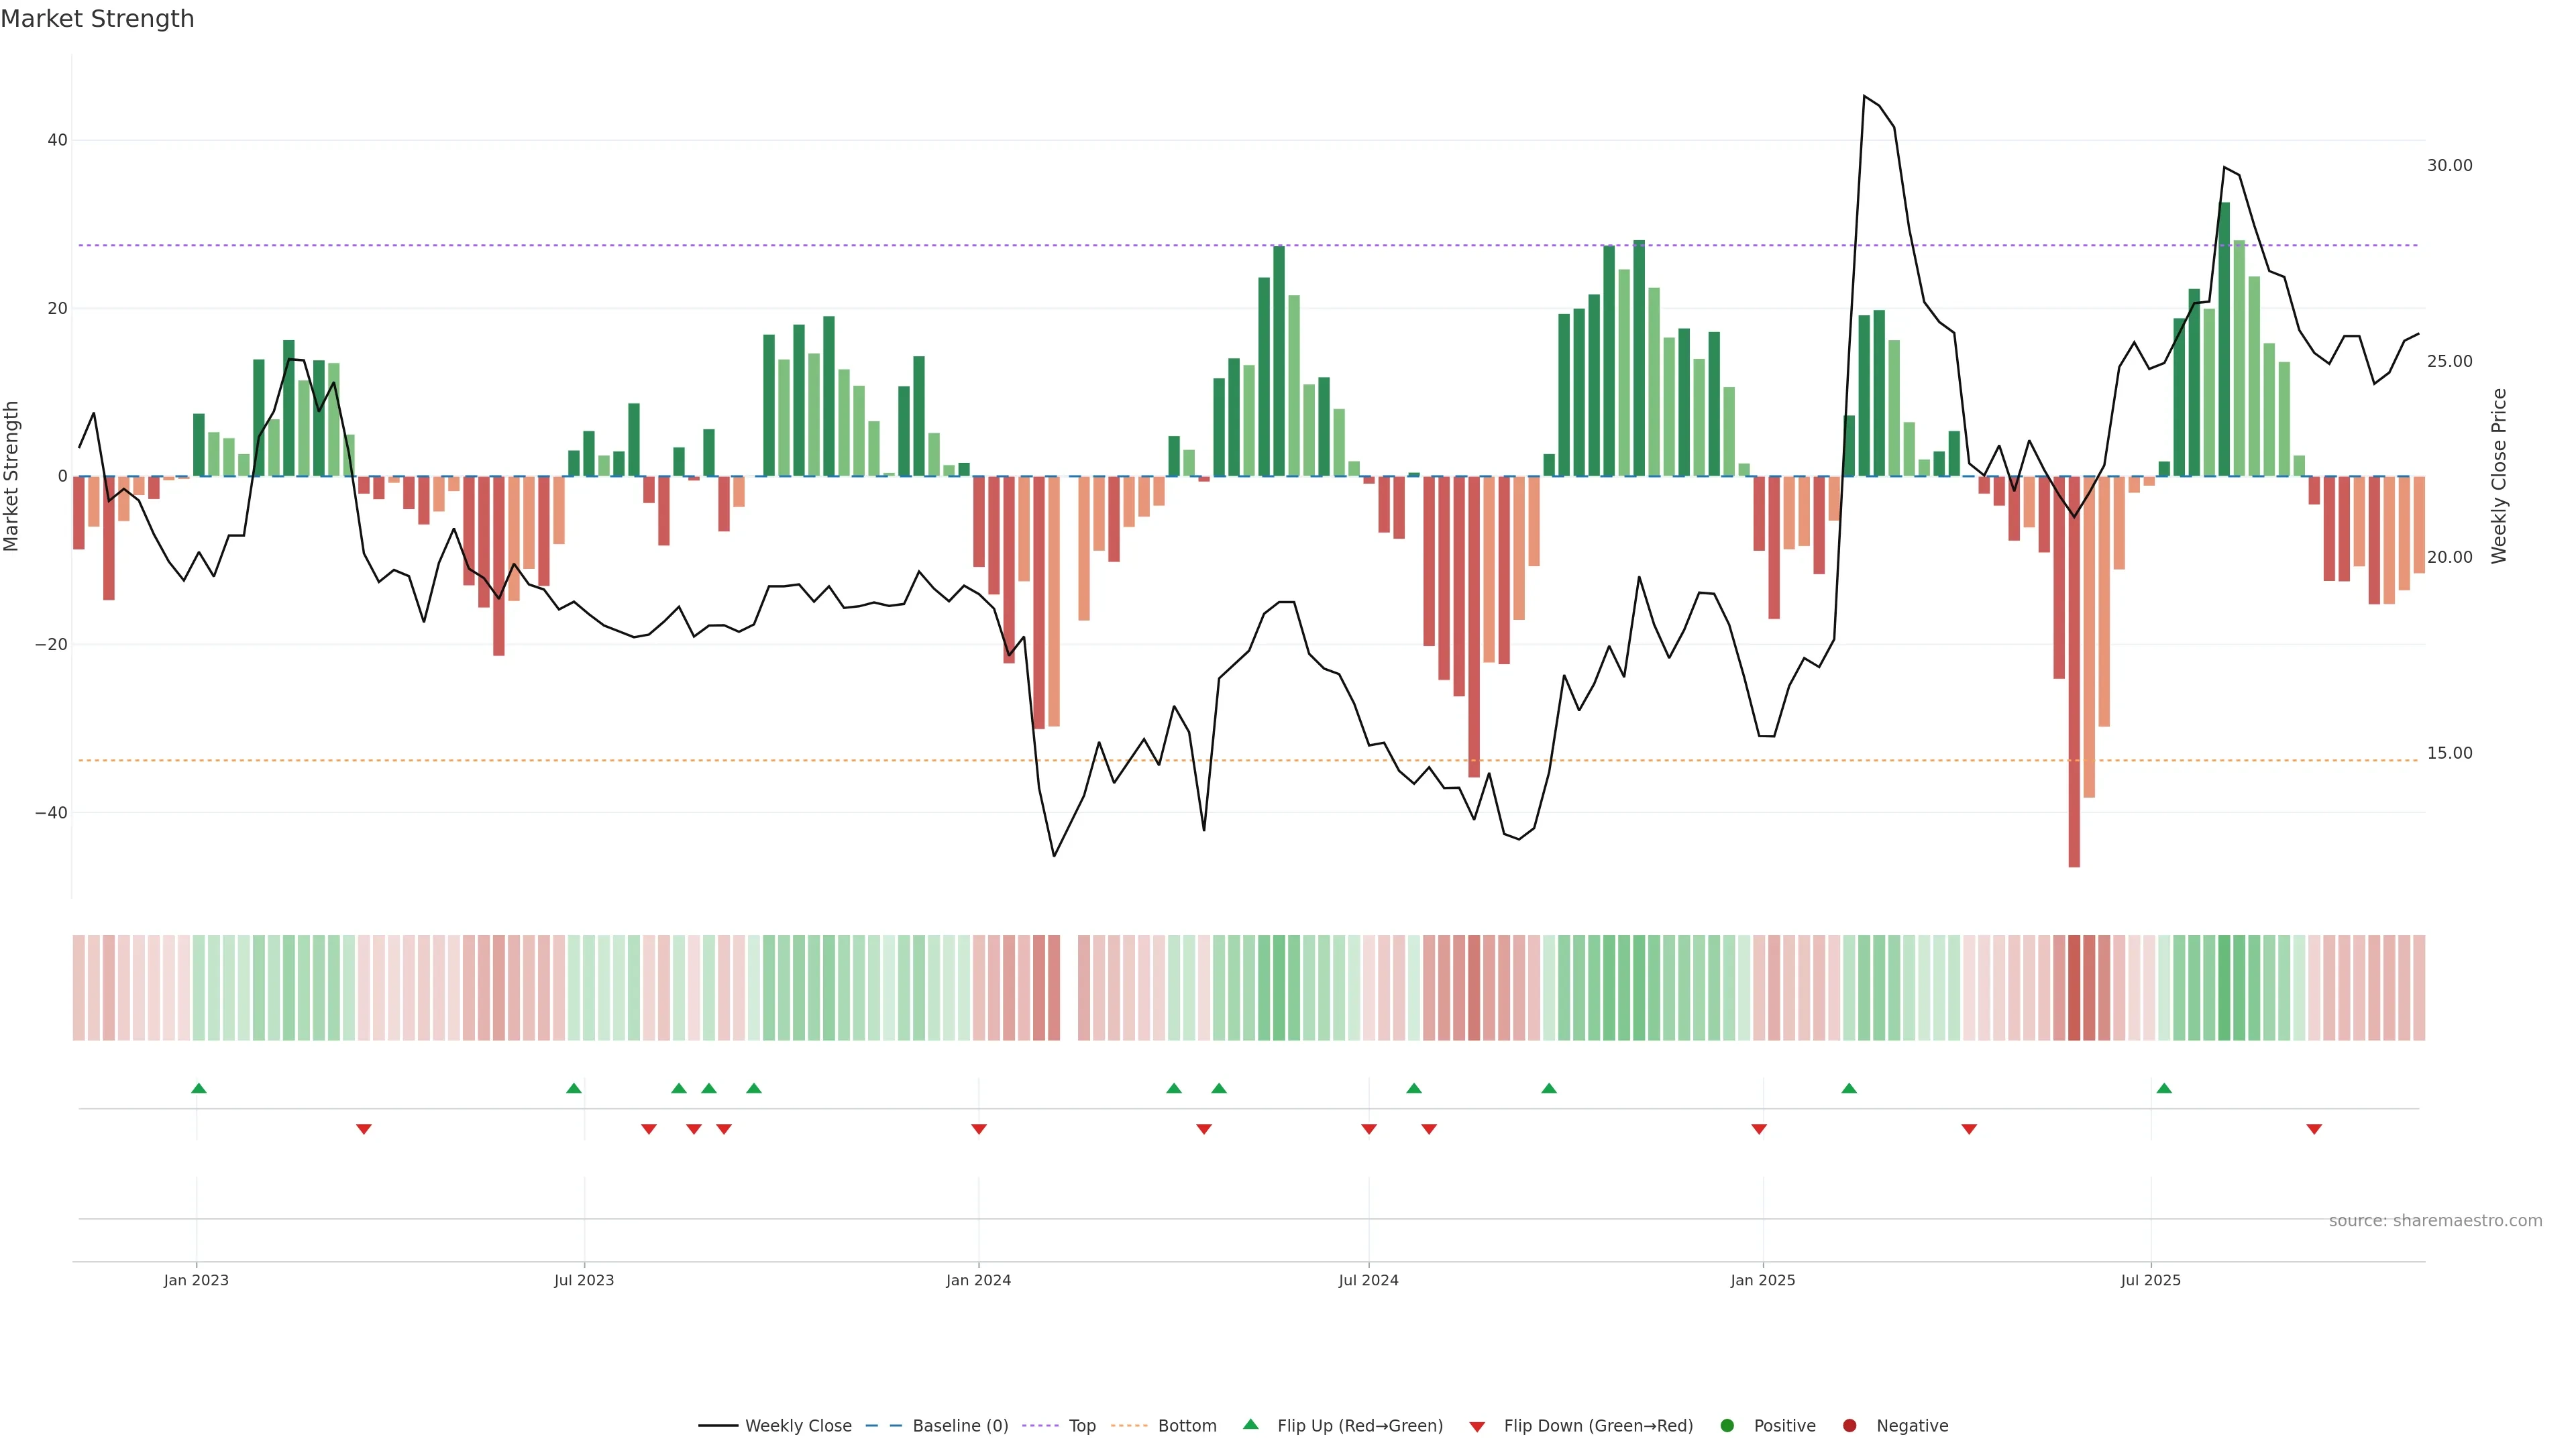The image size is (2576, 1449).
Task: Click the Negative red dot legend icon
Action: [1849, 1425]
